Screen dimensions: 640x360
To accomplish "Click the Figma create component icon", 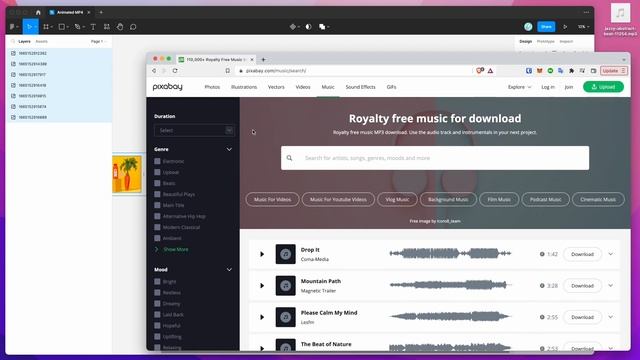I will point(293,27).
